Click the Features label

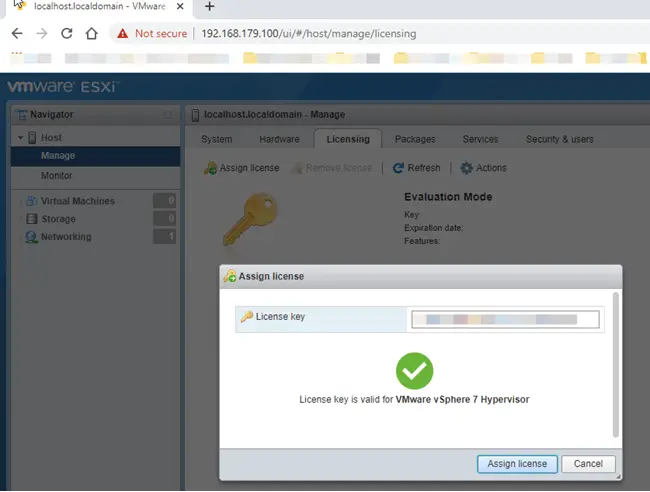point(422,241)
